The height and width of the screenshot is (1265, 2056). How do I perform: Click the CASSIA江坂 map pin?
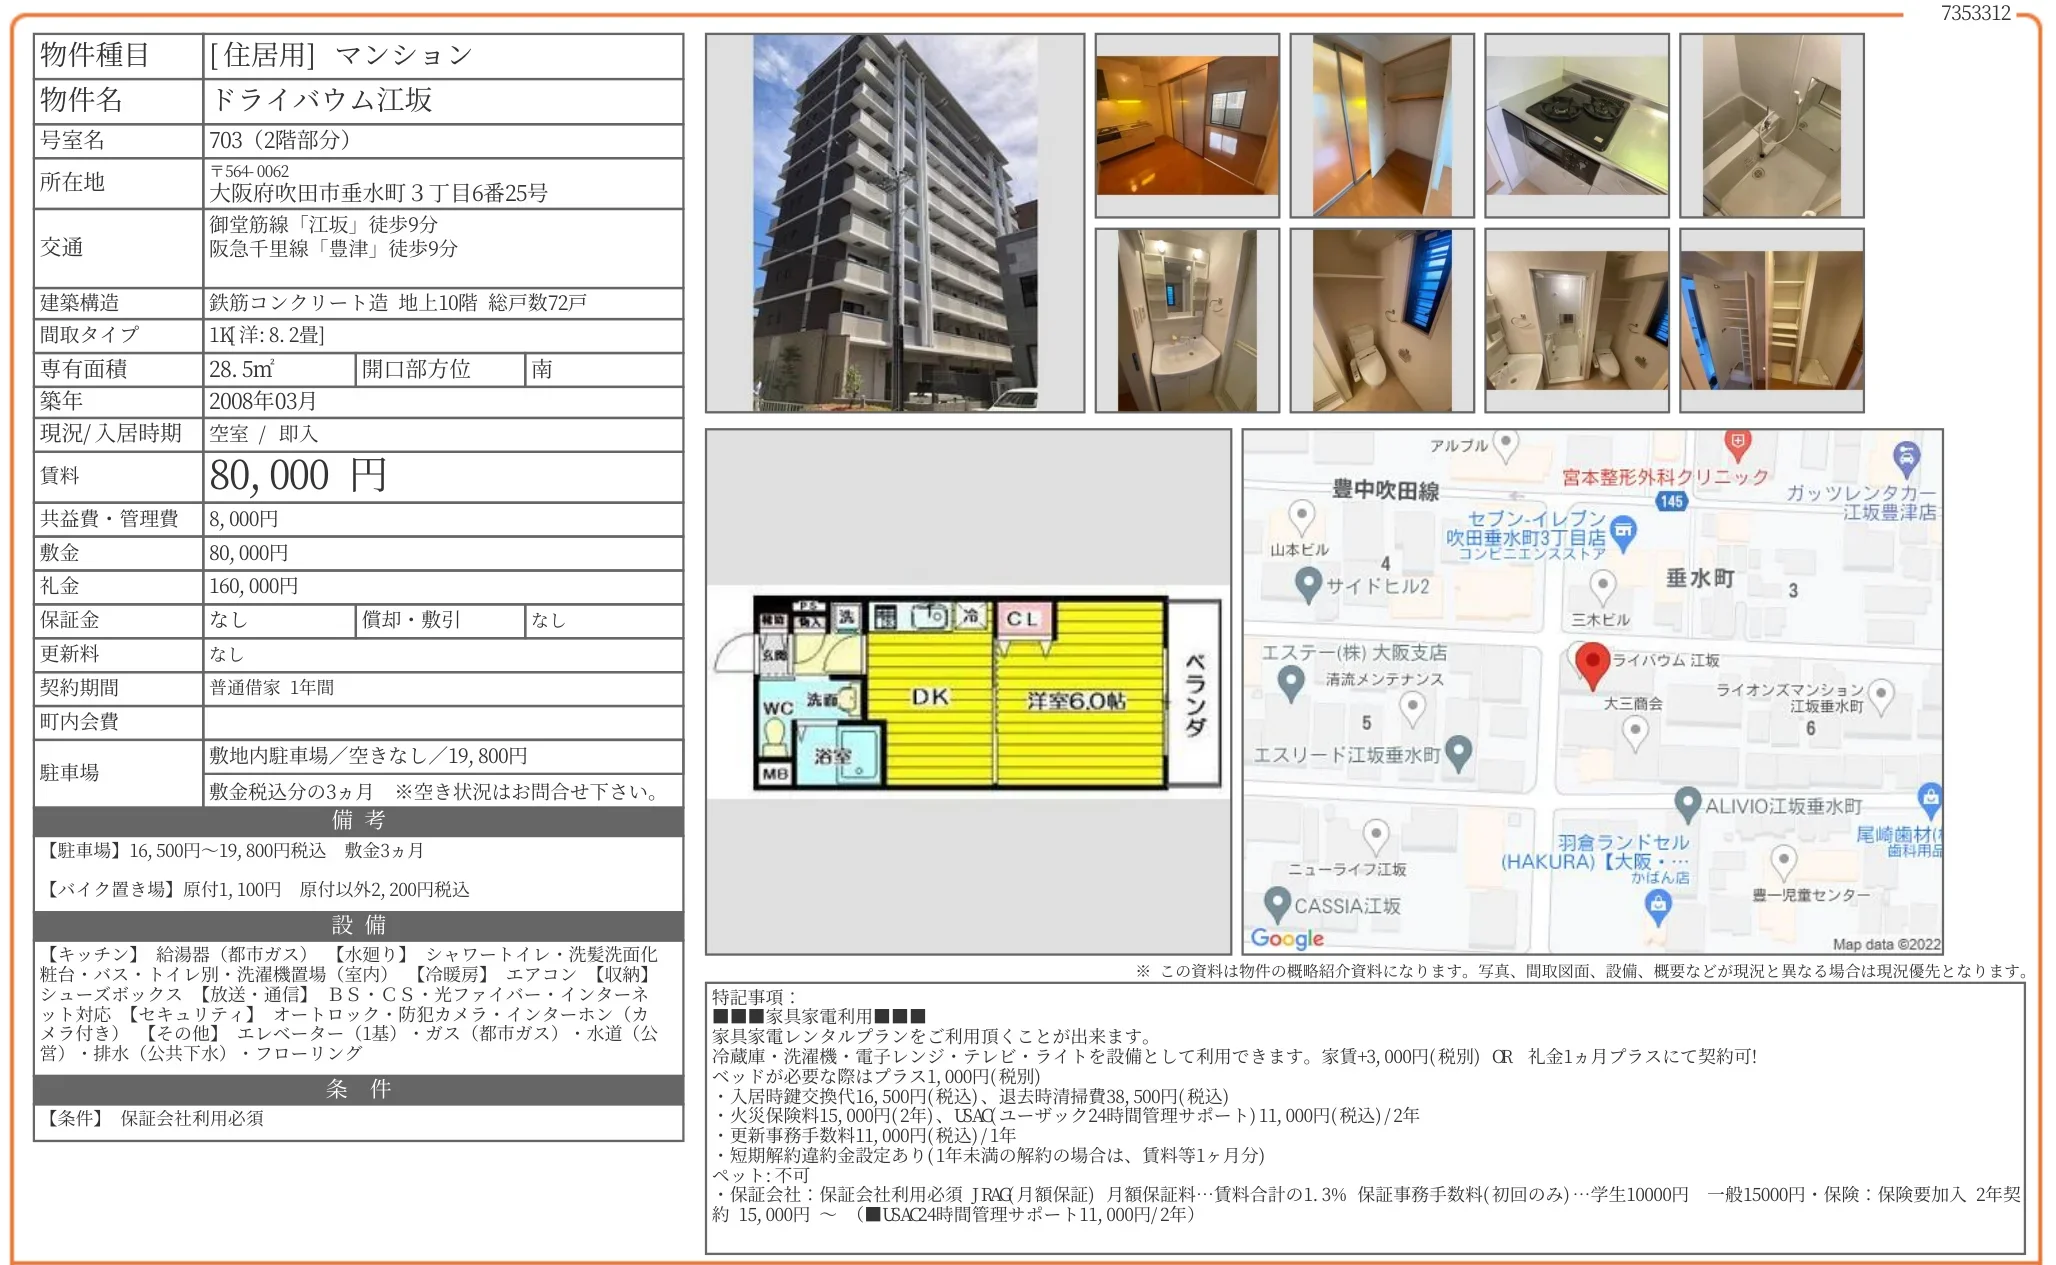pos(1277,903)
